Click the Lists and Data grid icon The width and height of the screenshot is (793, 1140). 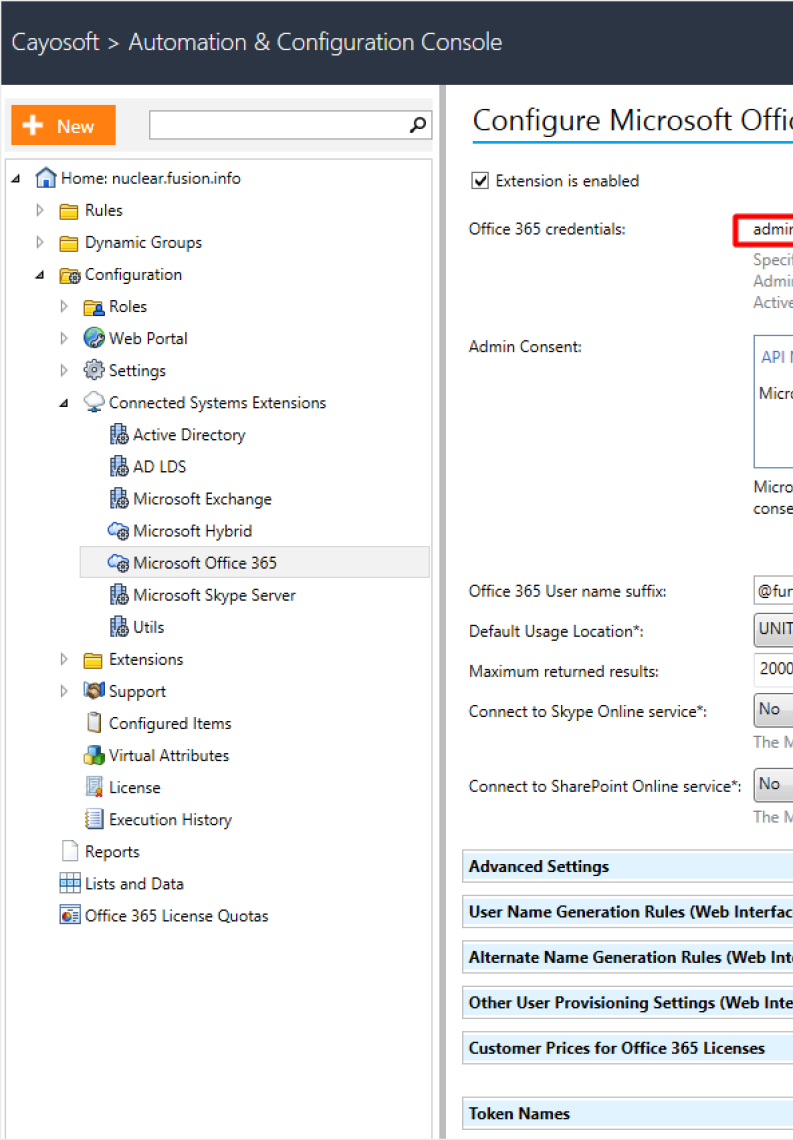coord(70,883)
